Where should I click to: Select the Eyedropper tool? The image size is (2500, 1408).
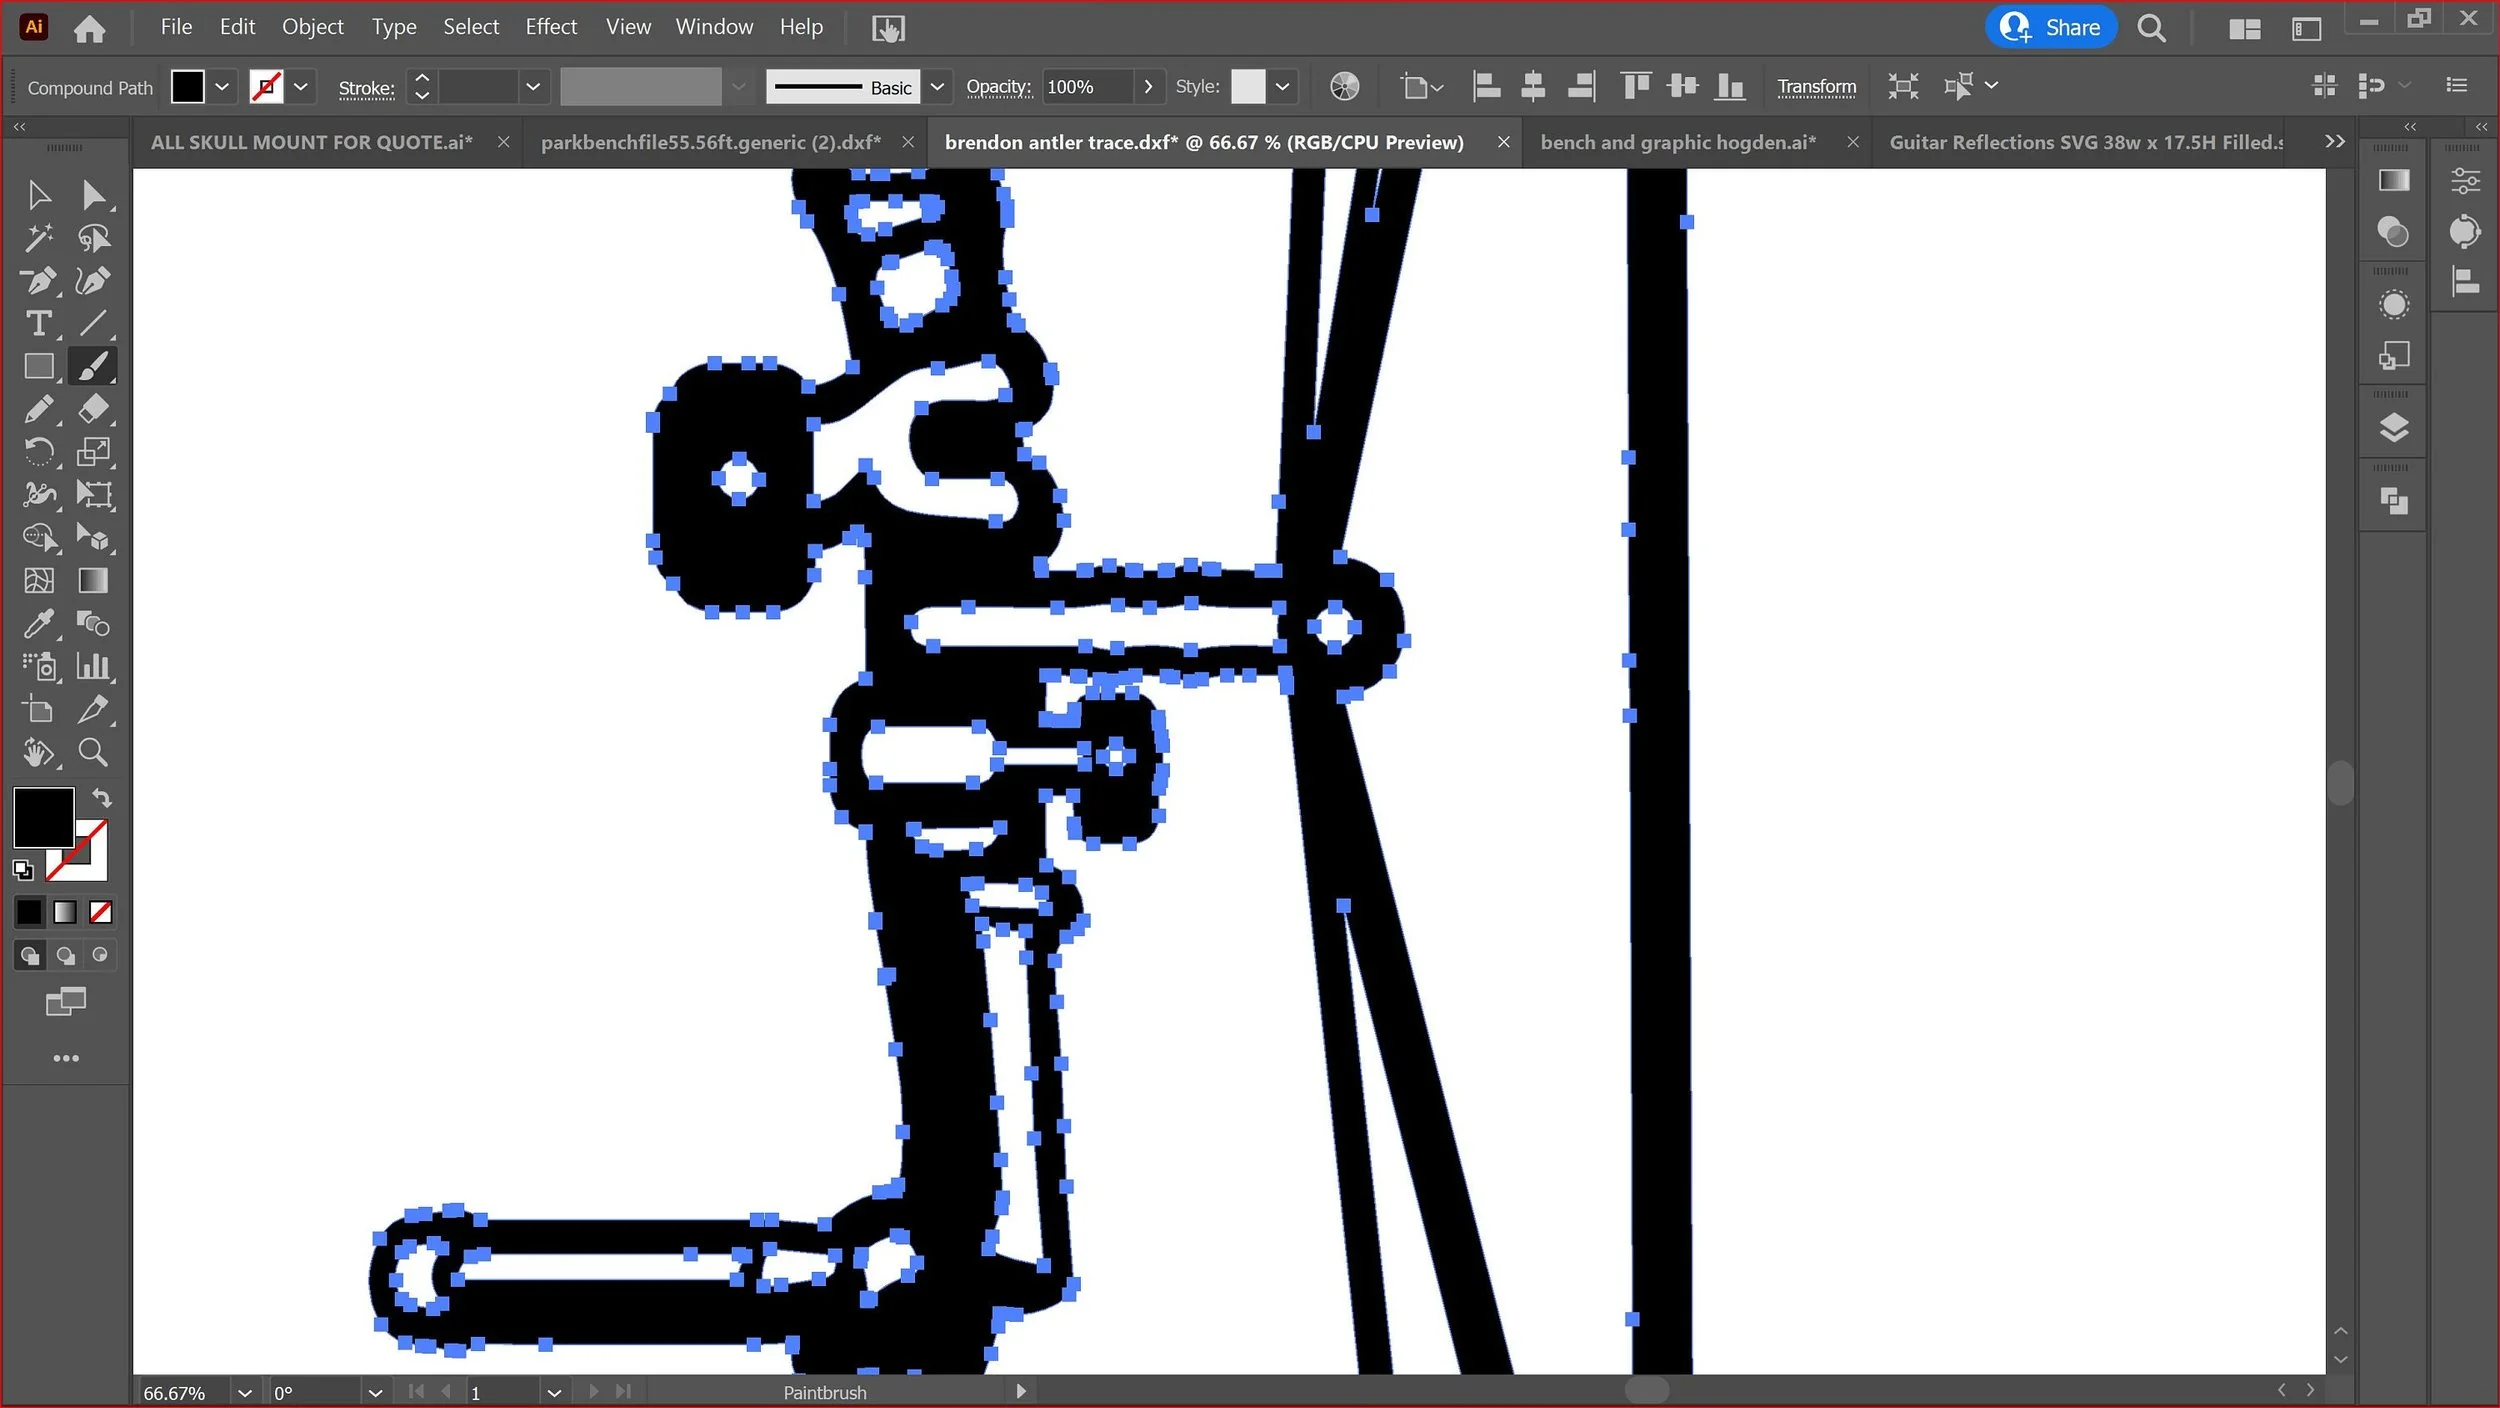(38, 624)
